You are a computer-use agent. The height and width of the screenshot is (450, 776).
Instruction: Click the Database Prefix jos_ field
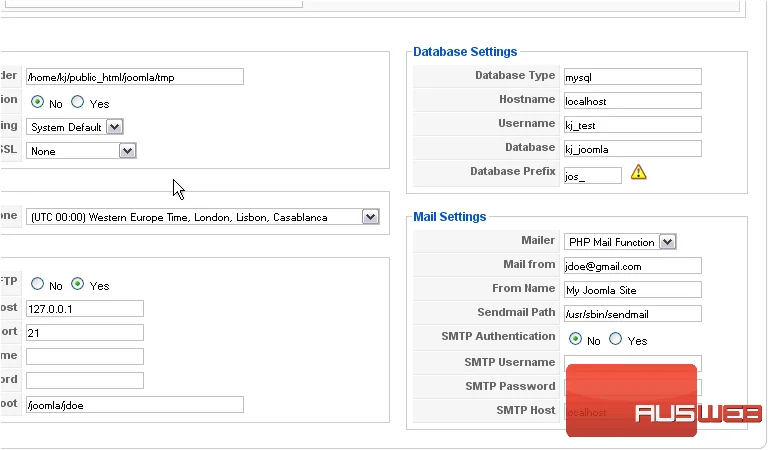pos(593,176)
